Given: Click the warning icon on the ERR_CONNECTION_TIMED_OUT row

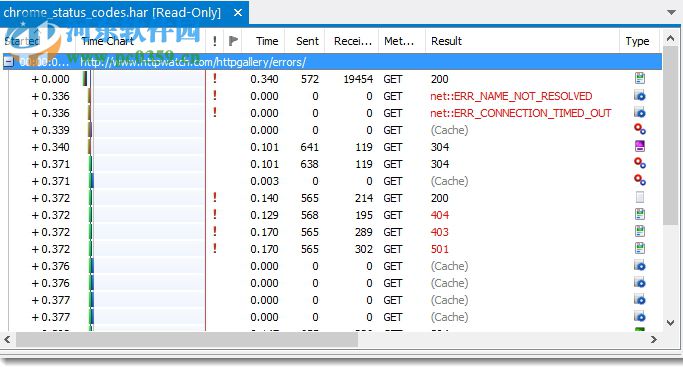Looking at the screenshot, I should click(x=215, y=113).
